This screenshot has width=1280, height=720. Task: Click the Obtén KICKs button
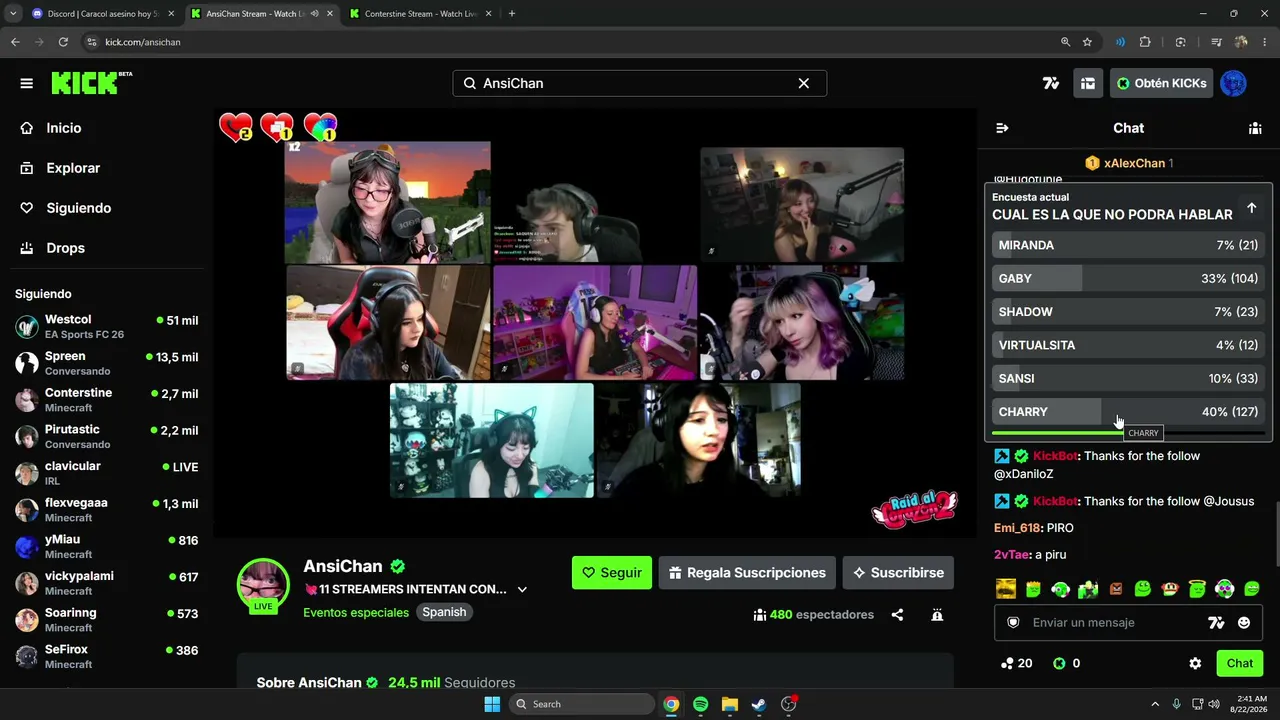click(x=1161, y=83)
